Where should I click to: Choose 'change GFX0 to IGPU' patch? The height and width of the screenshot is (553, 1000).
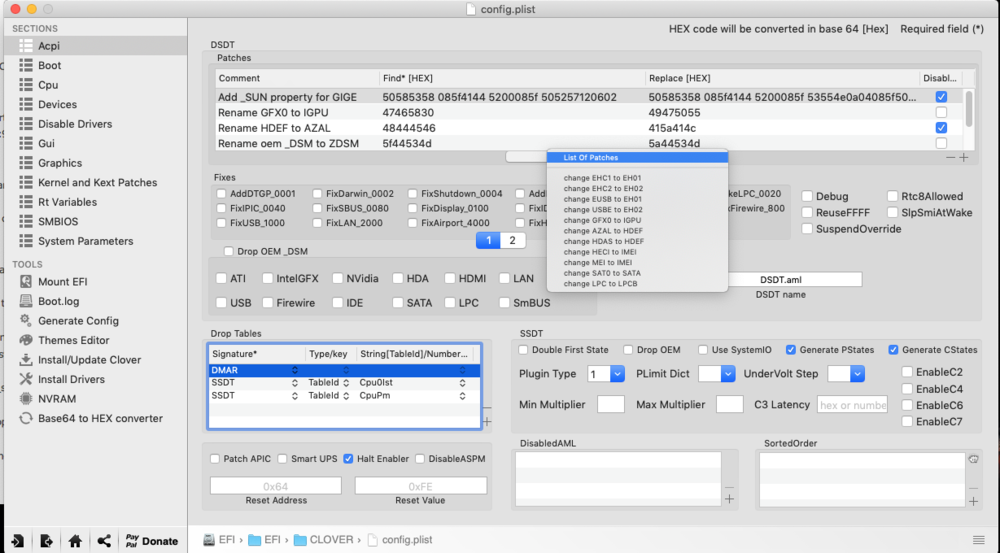click(603, 218)
